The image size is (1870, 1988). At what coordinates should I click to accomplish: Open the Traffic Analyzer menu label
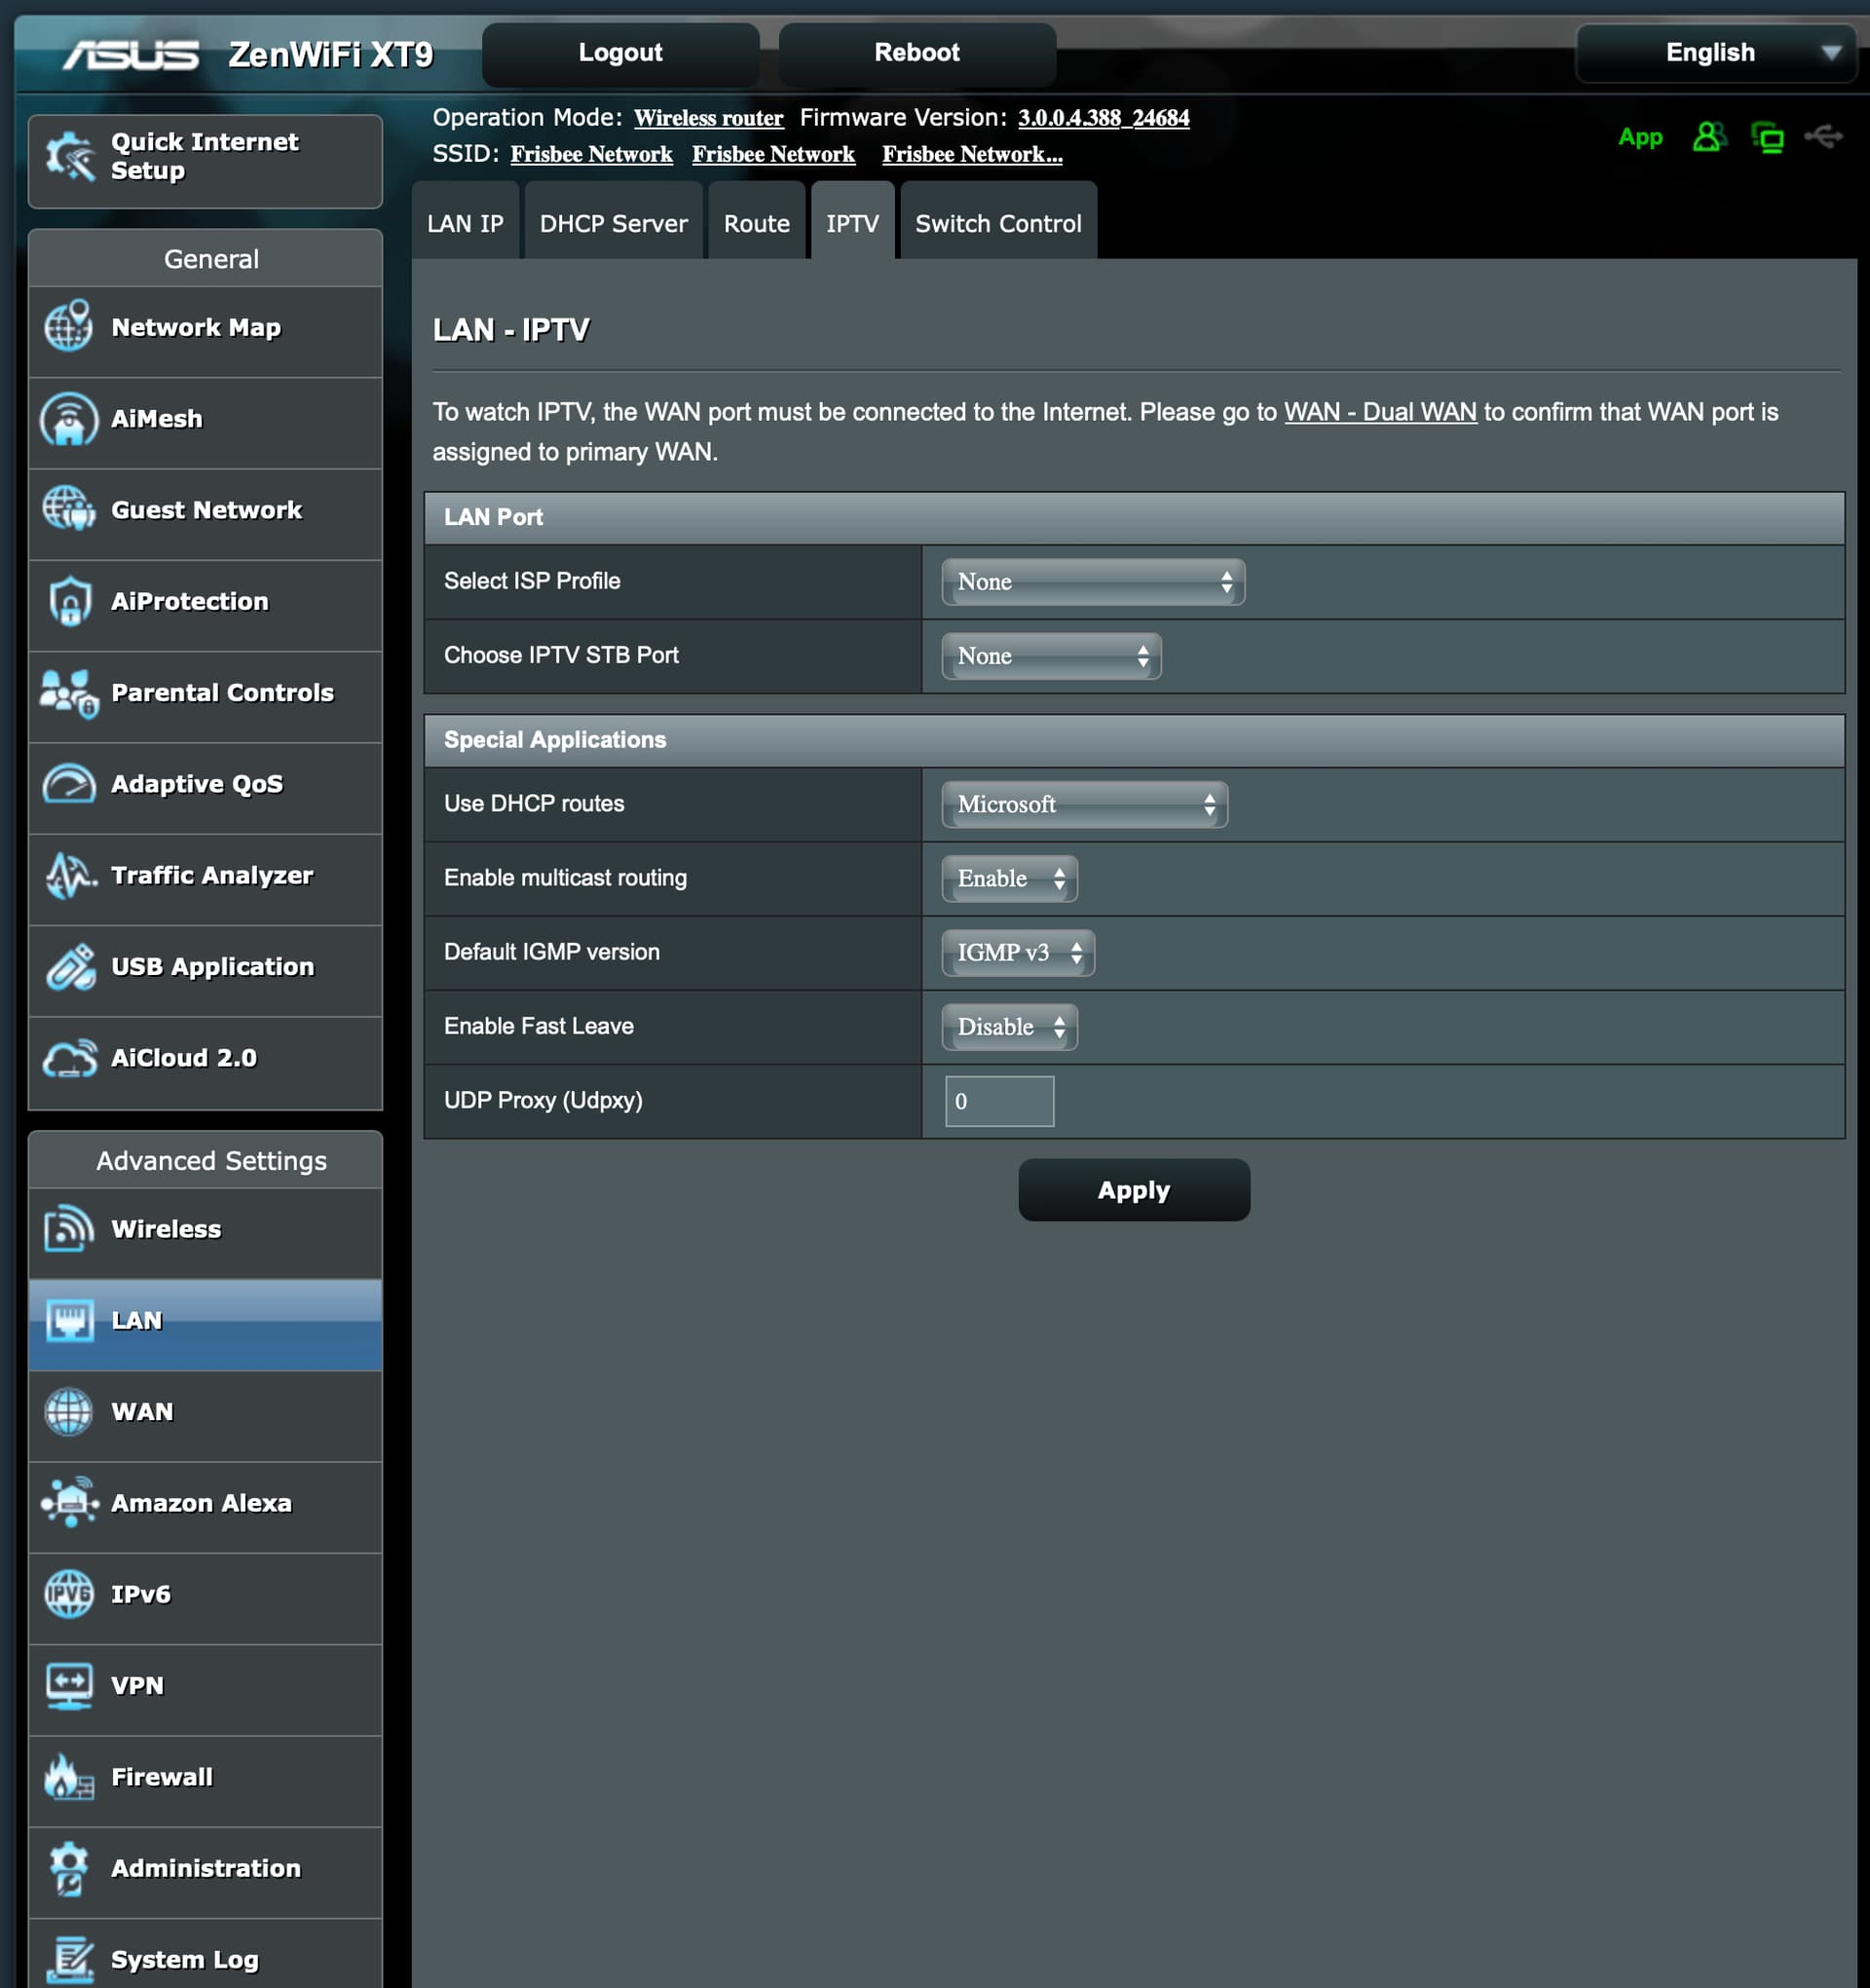[x=212, y=875]
